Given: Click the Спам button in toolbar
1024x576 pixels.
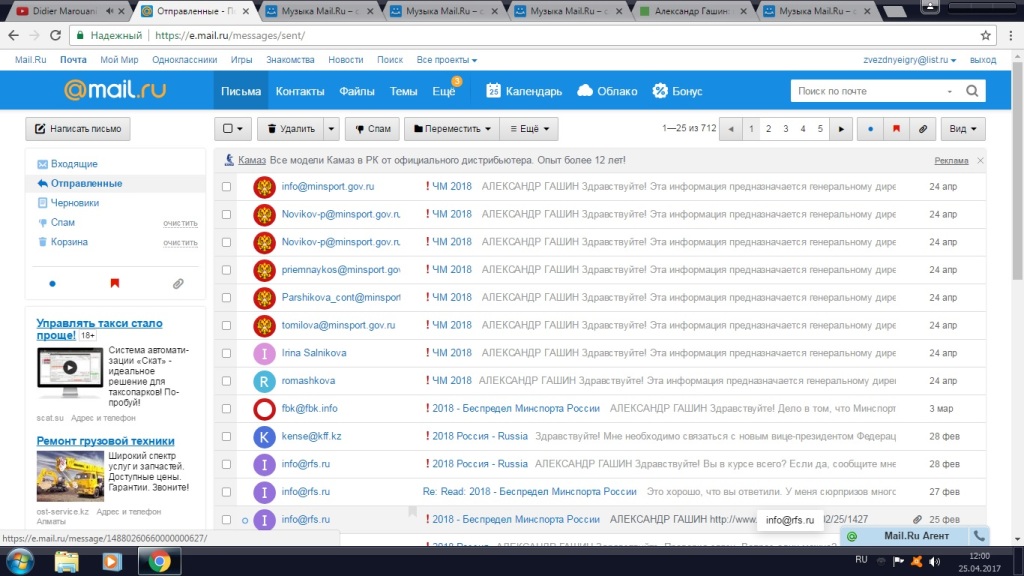Looking at the screenshot, I should (x=372, y=129).
